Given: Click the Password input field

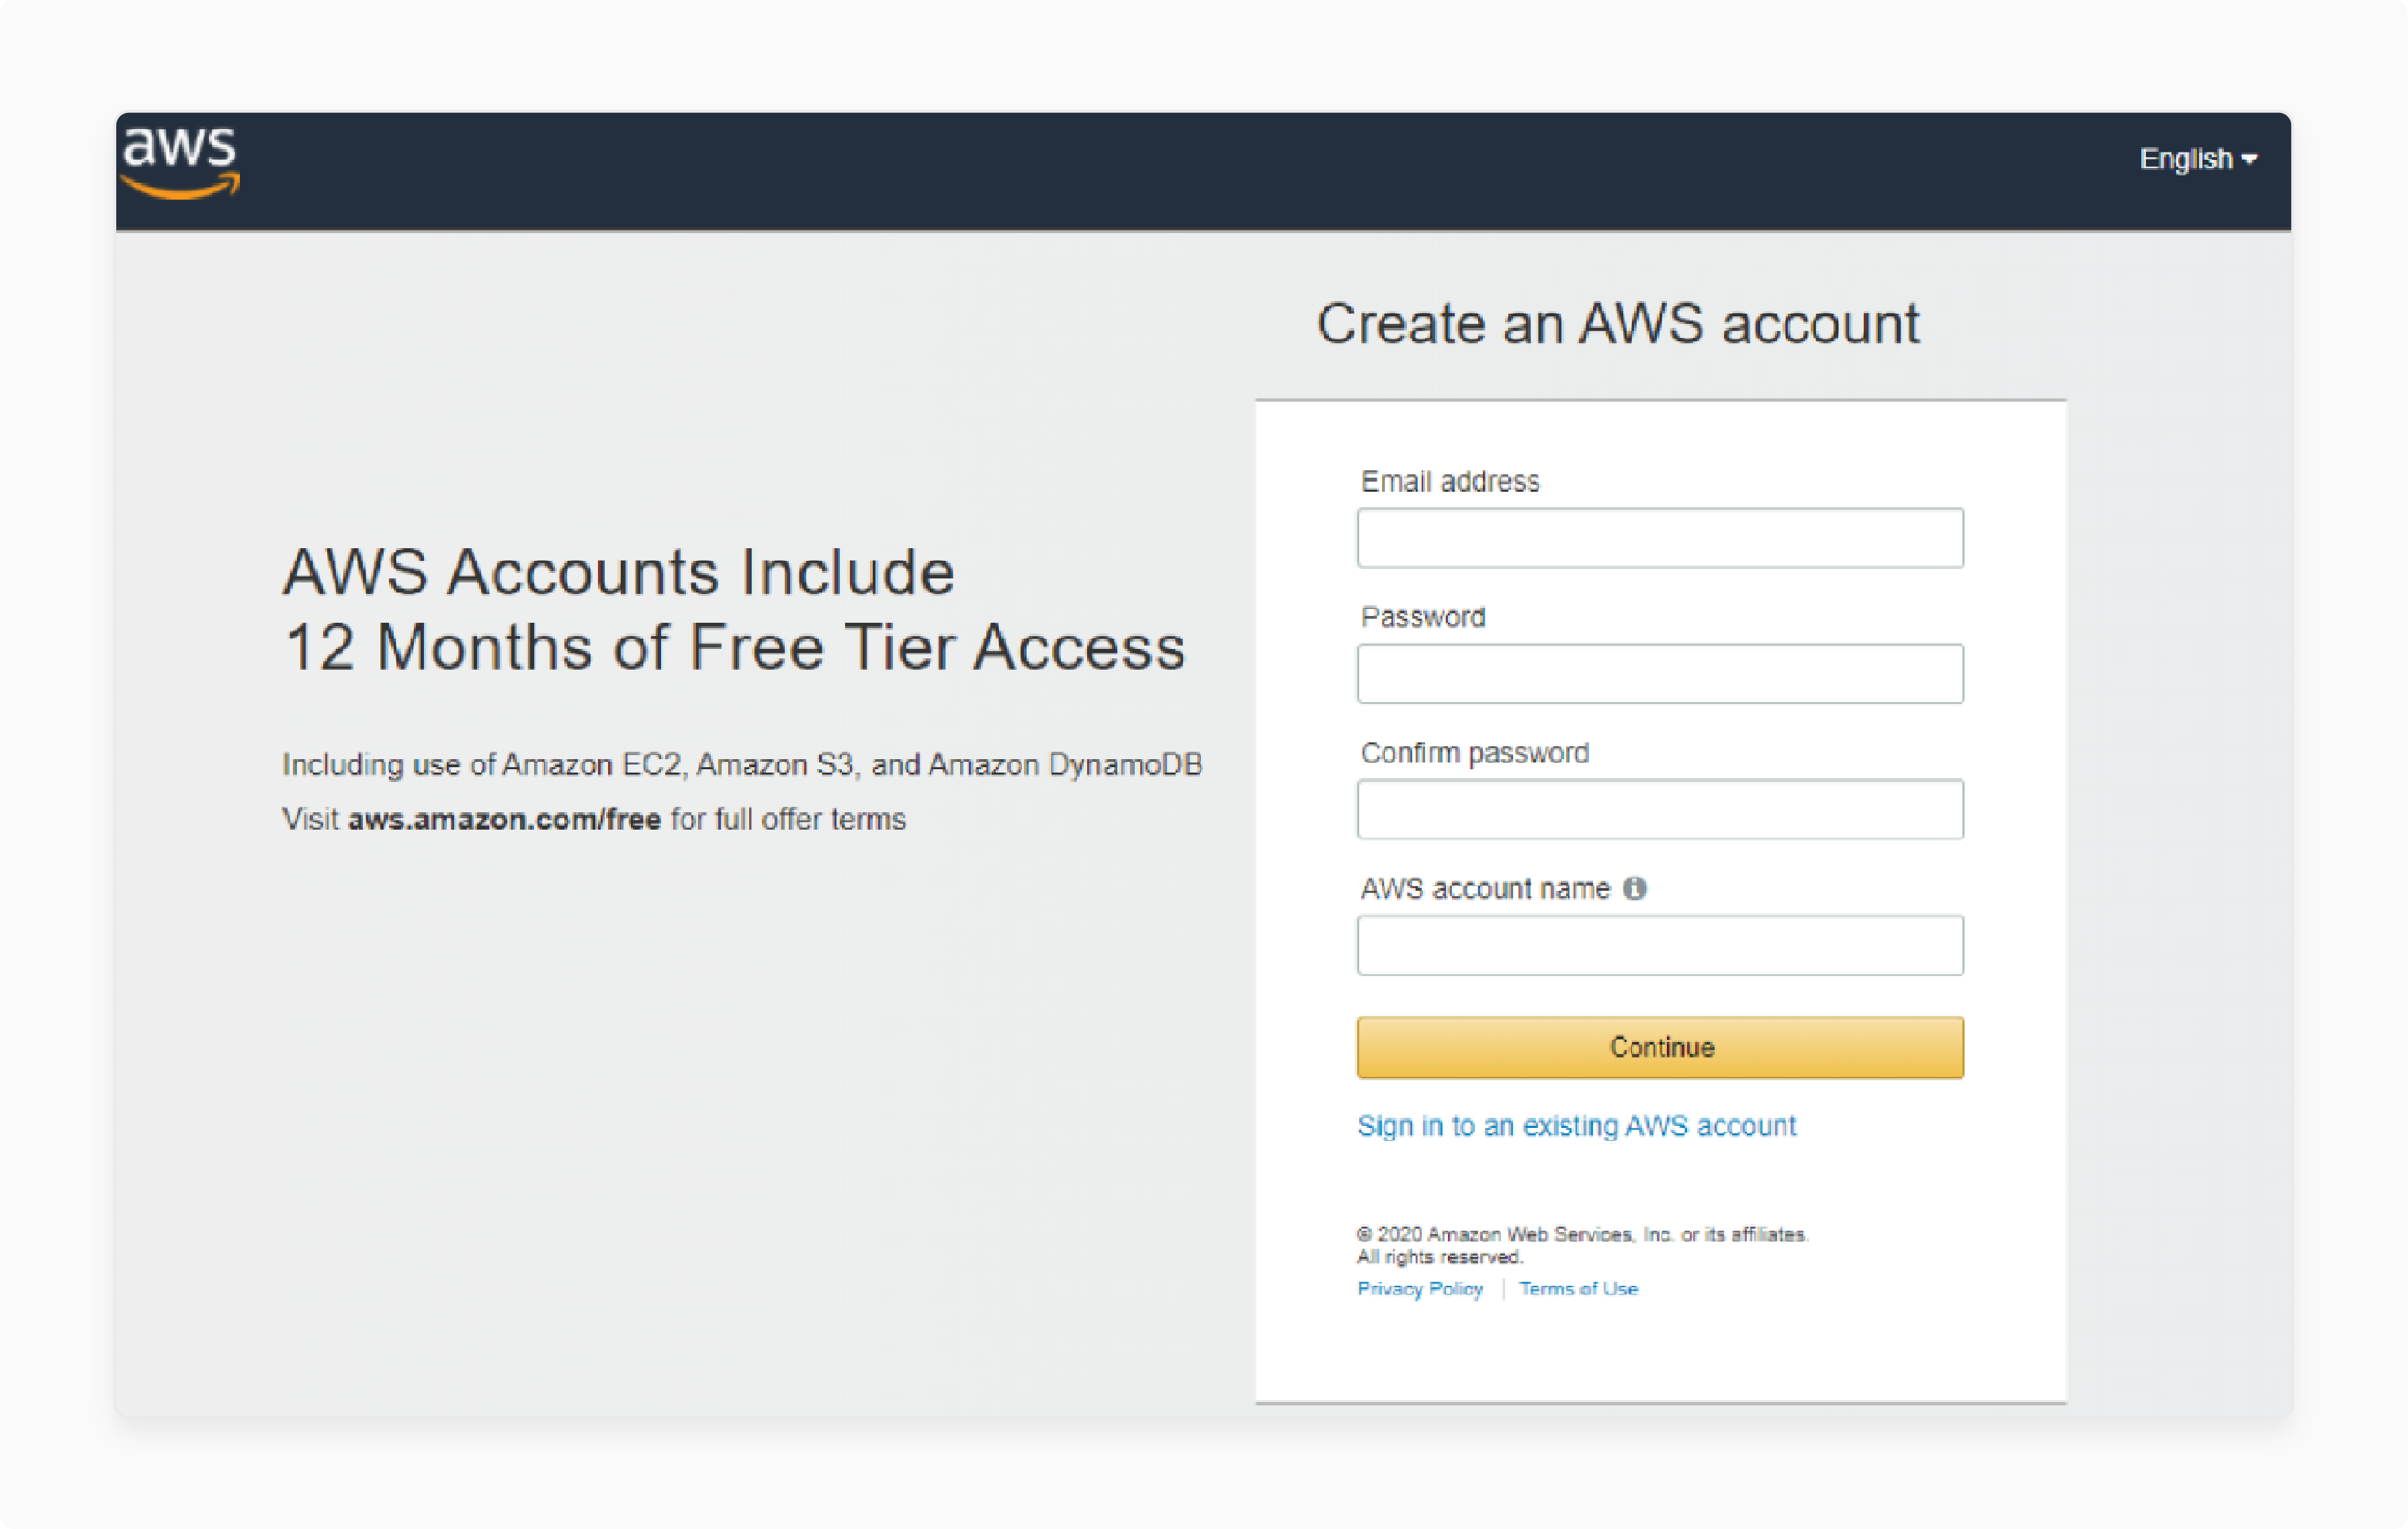Looking at the screenshot, I should [1659, 673].
